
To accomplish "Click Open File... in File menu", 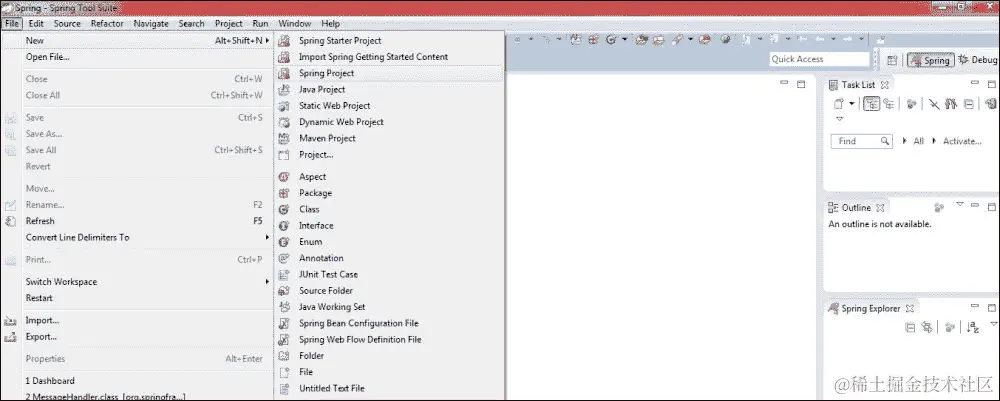I will (x=137, y=57).
